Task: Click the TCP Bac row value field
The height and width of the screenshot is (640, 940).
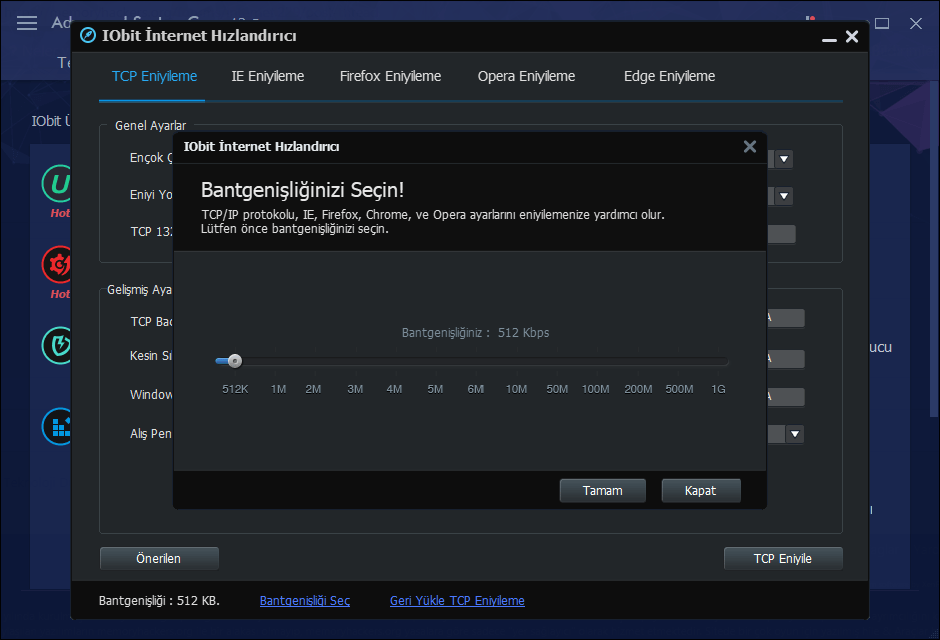Action: 786,318
